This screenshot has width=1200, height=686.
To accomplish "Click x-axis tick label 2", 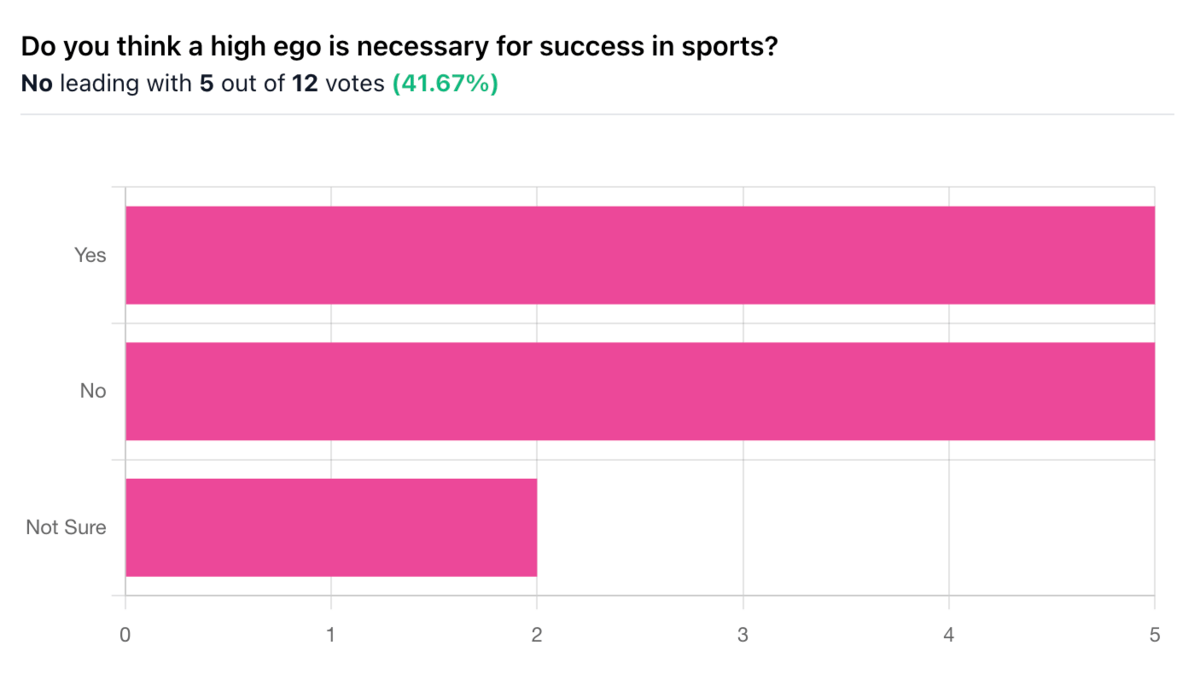I will coord(537,634).
